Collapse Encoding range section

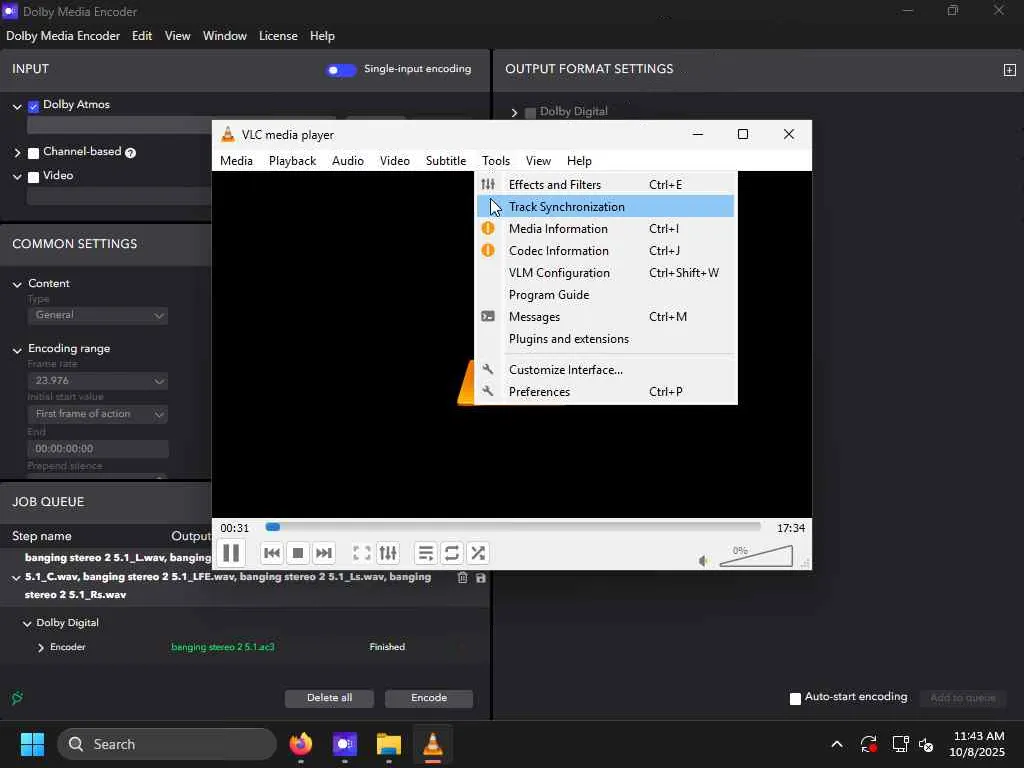[17, 349]
